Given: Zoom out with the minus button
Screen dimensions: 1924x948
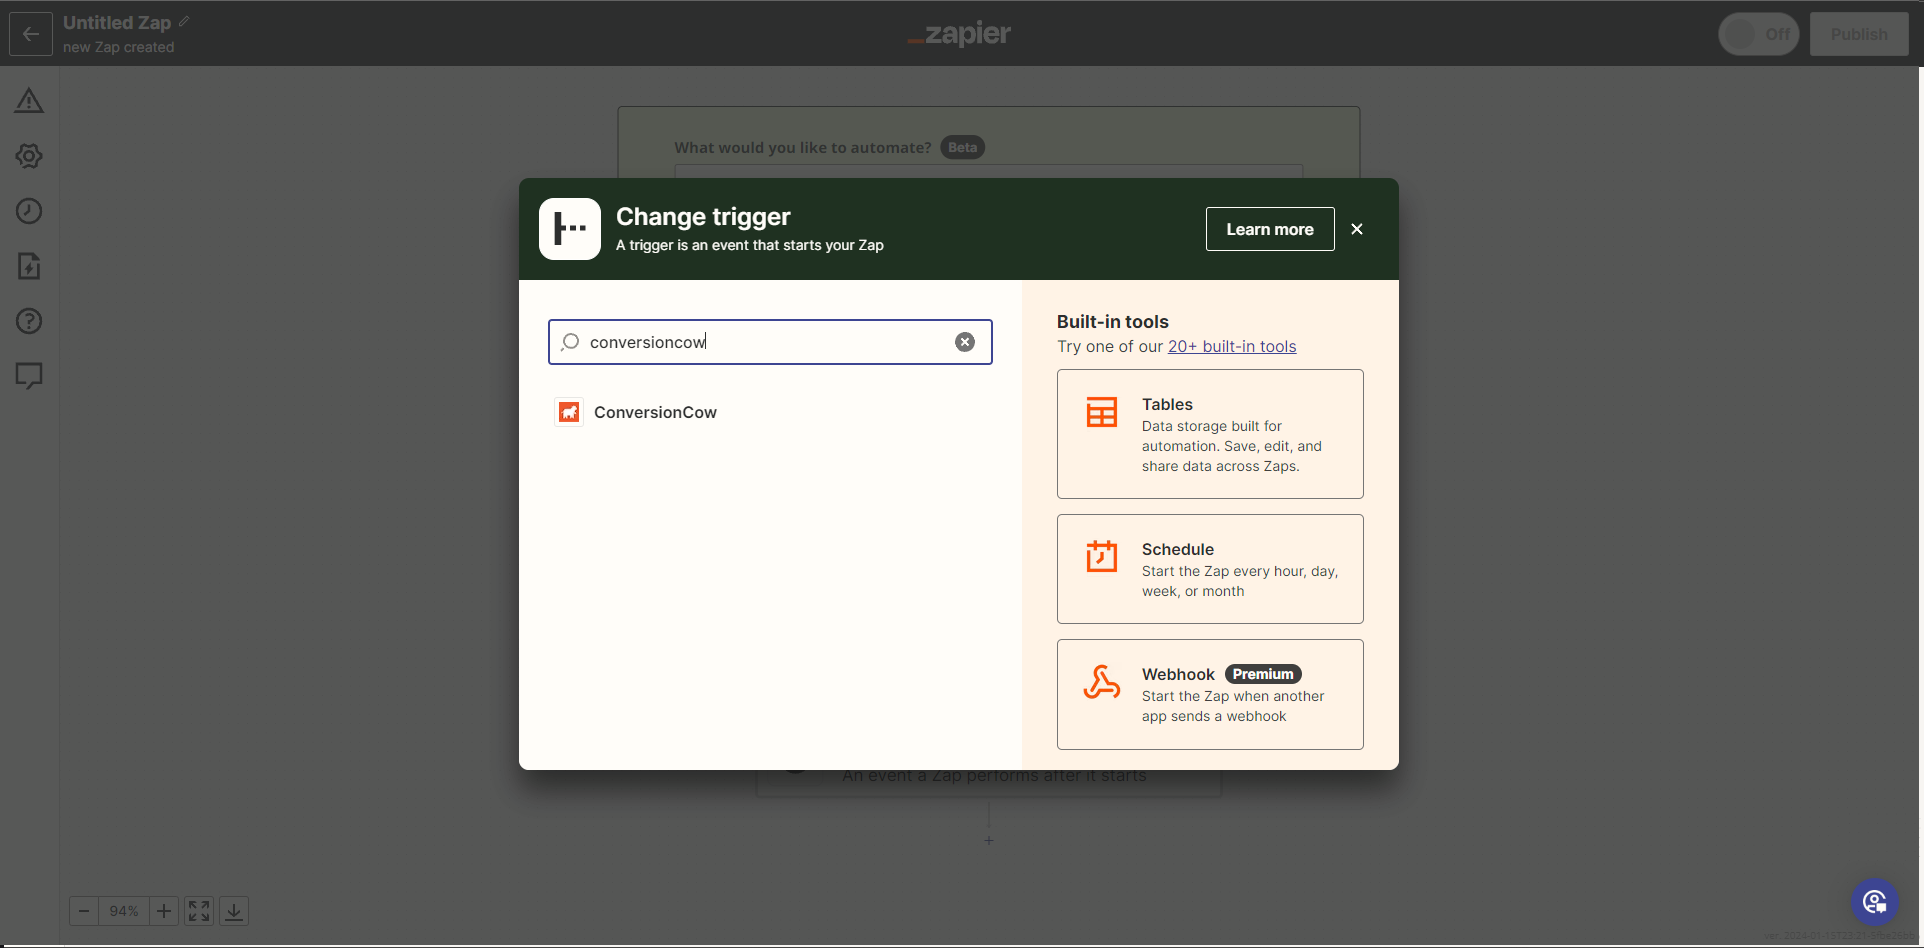Looking at the screenshot, I should [x=84, y=911].
